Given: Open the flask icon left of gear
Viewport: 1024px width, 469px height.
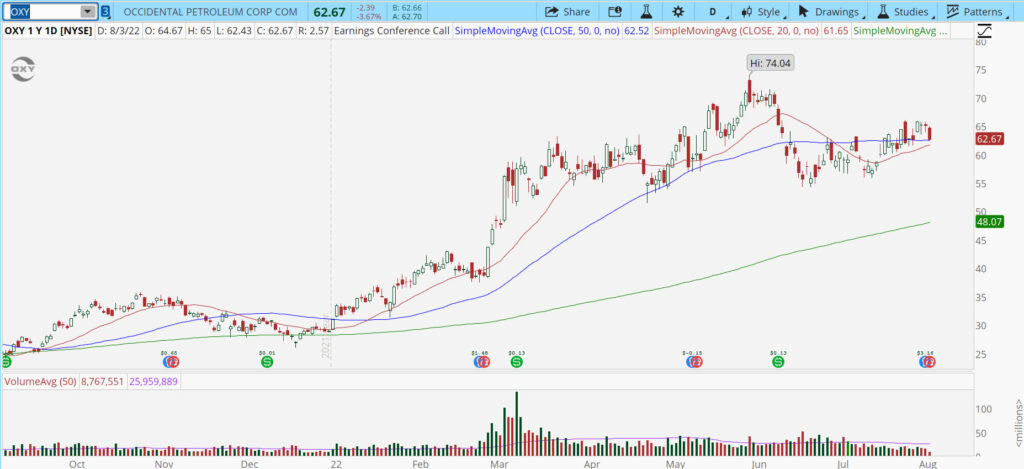Looking at the screenshot, I should [647, 12].
